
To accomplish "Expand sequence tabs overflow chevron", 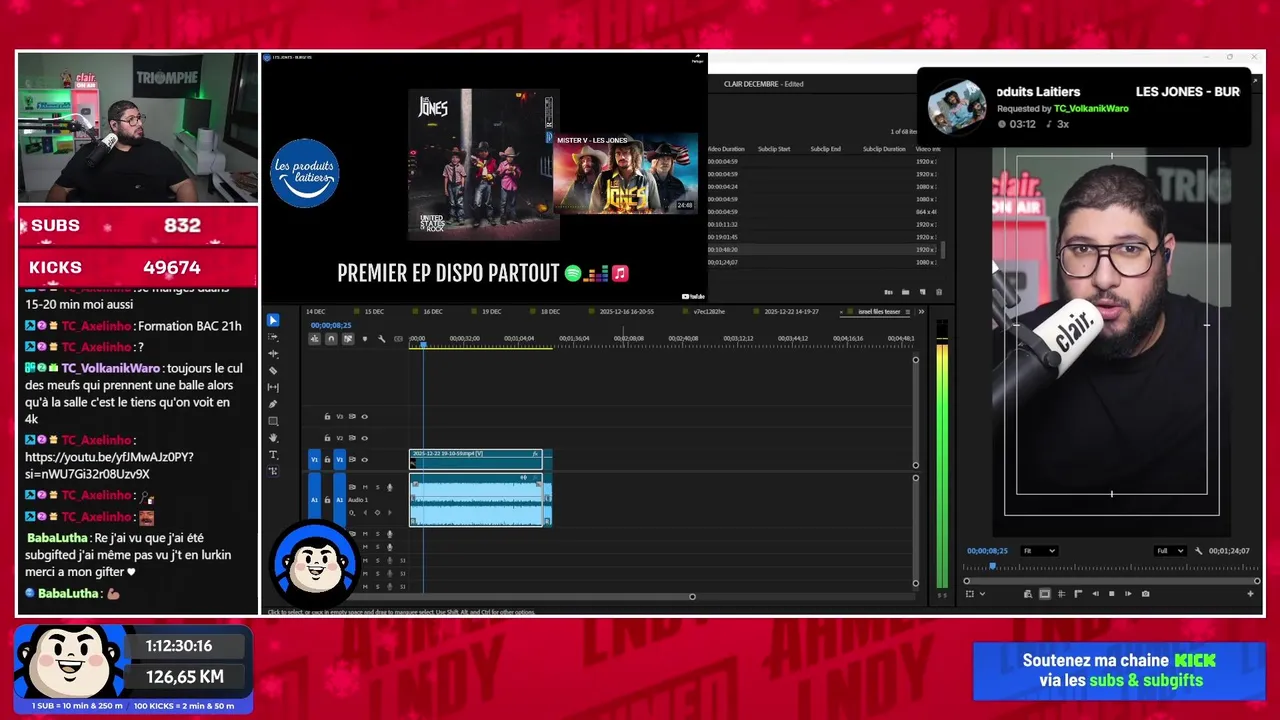I will (921, 312).
